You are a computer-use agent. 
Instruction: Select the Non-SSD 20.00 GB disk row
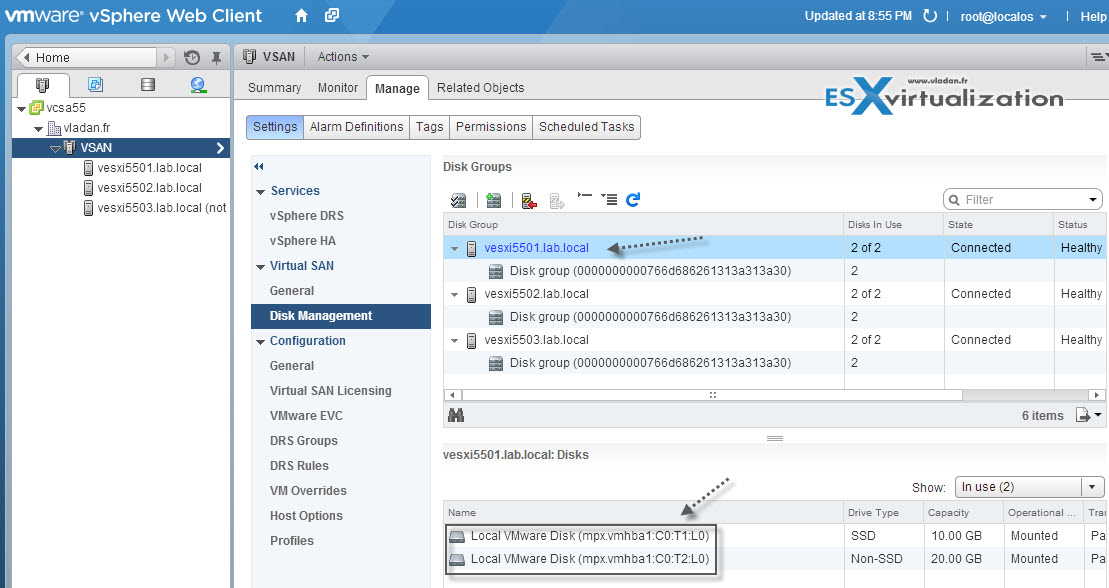coord(774,558)
